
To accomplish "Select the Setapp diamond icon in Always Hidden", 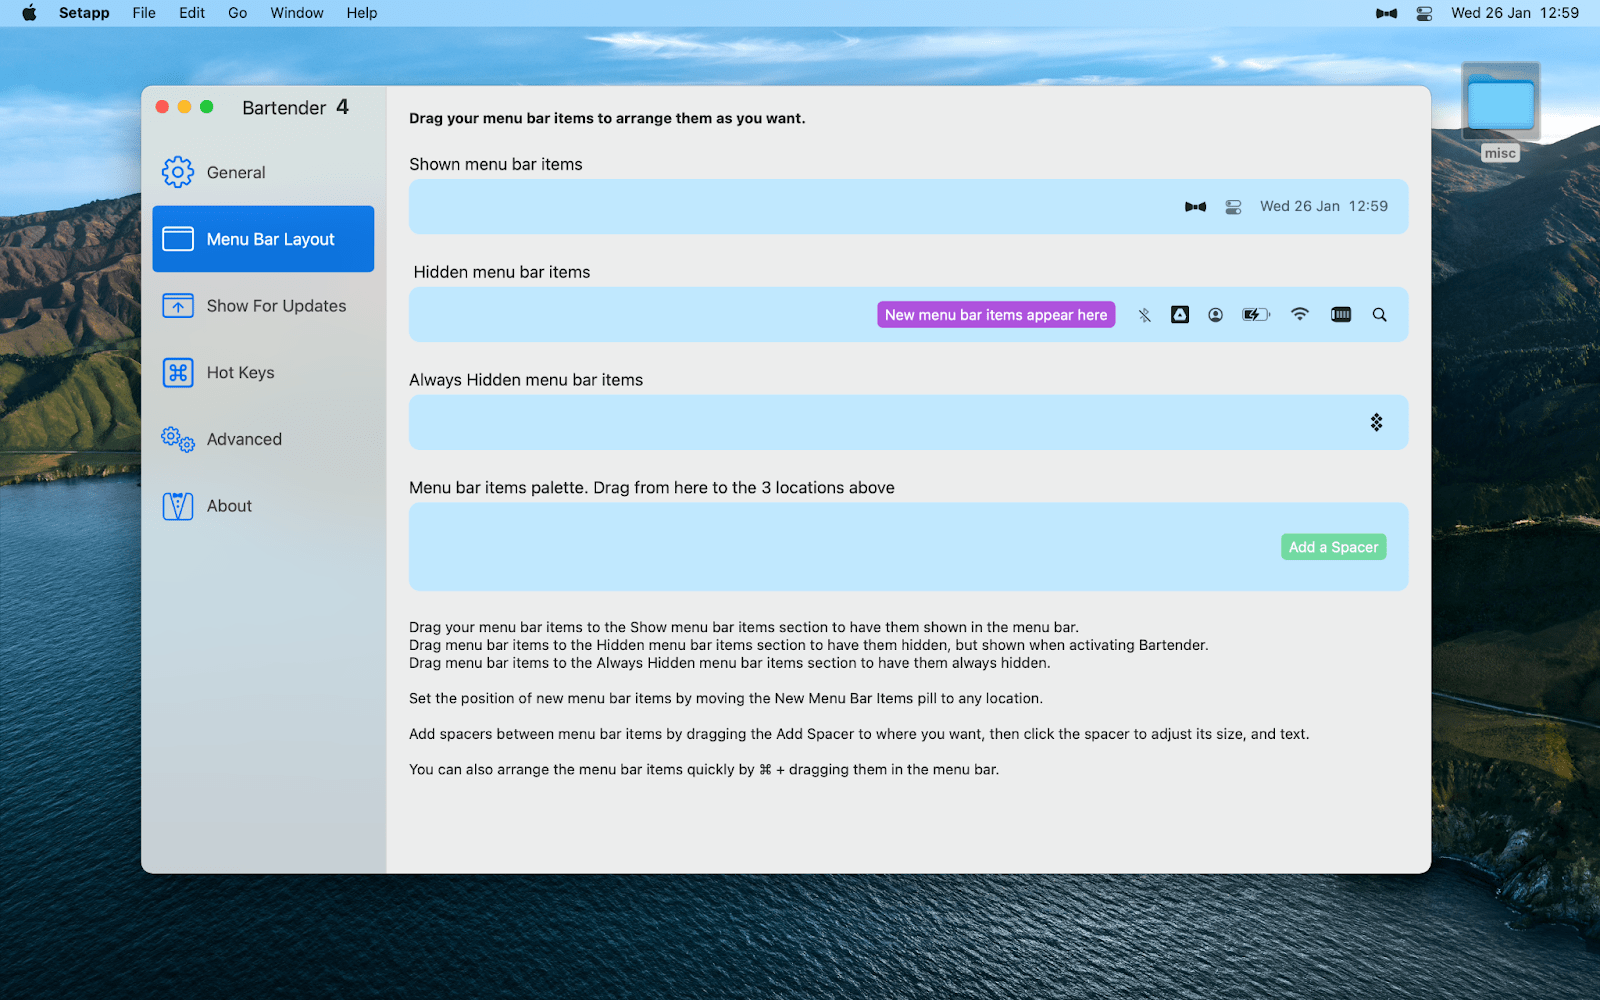I will [x=1376, y=422].
